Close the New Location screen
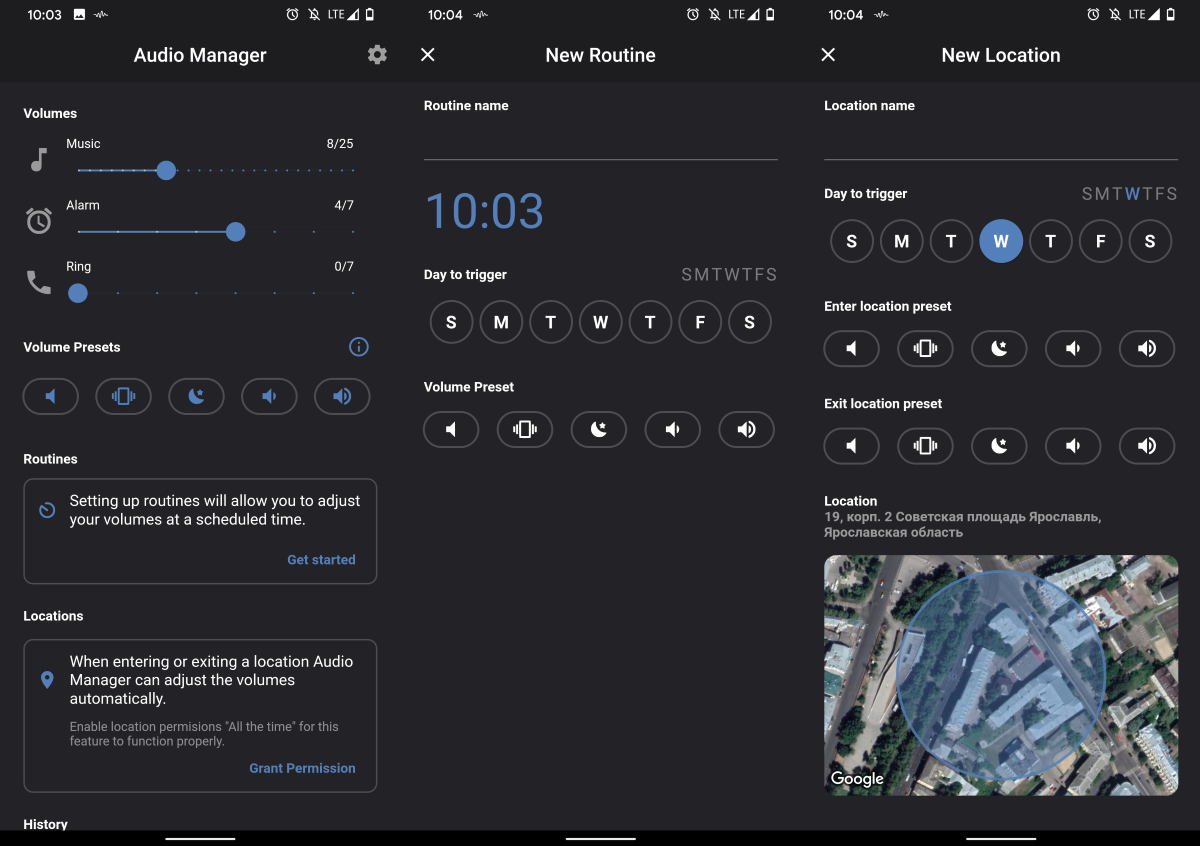The image size is (1200, 846). 828,55
